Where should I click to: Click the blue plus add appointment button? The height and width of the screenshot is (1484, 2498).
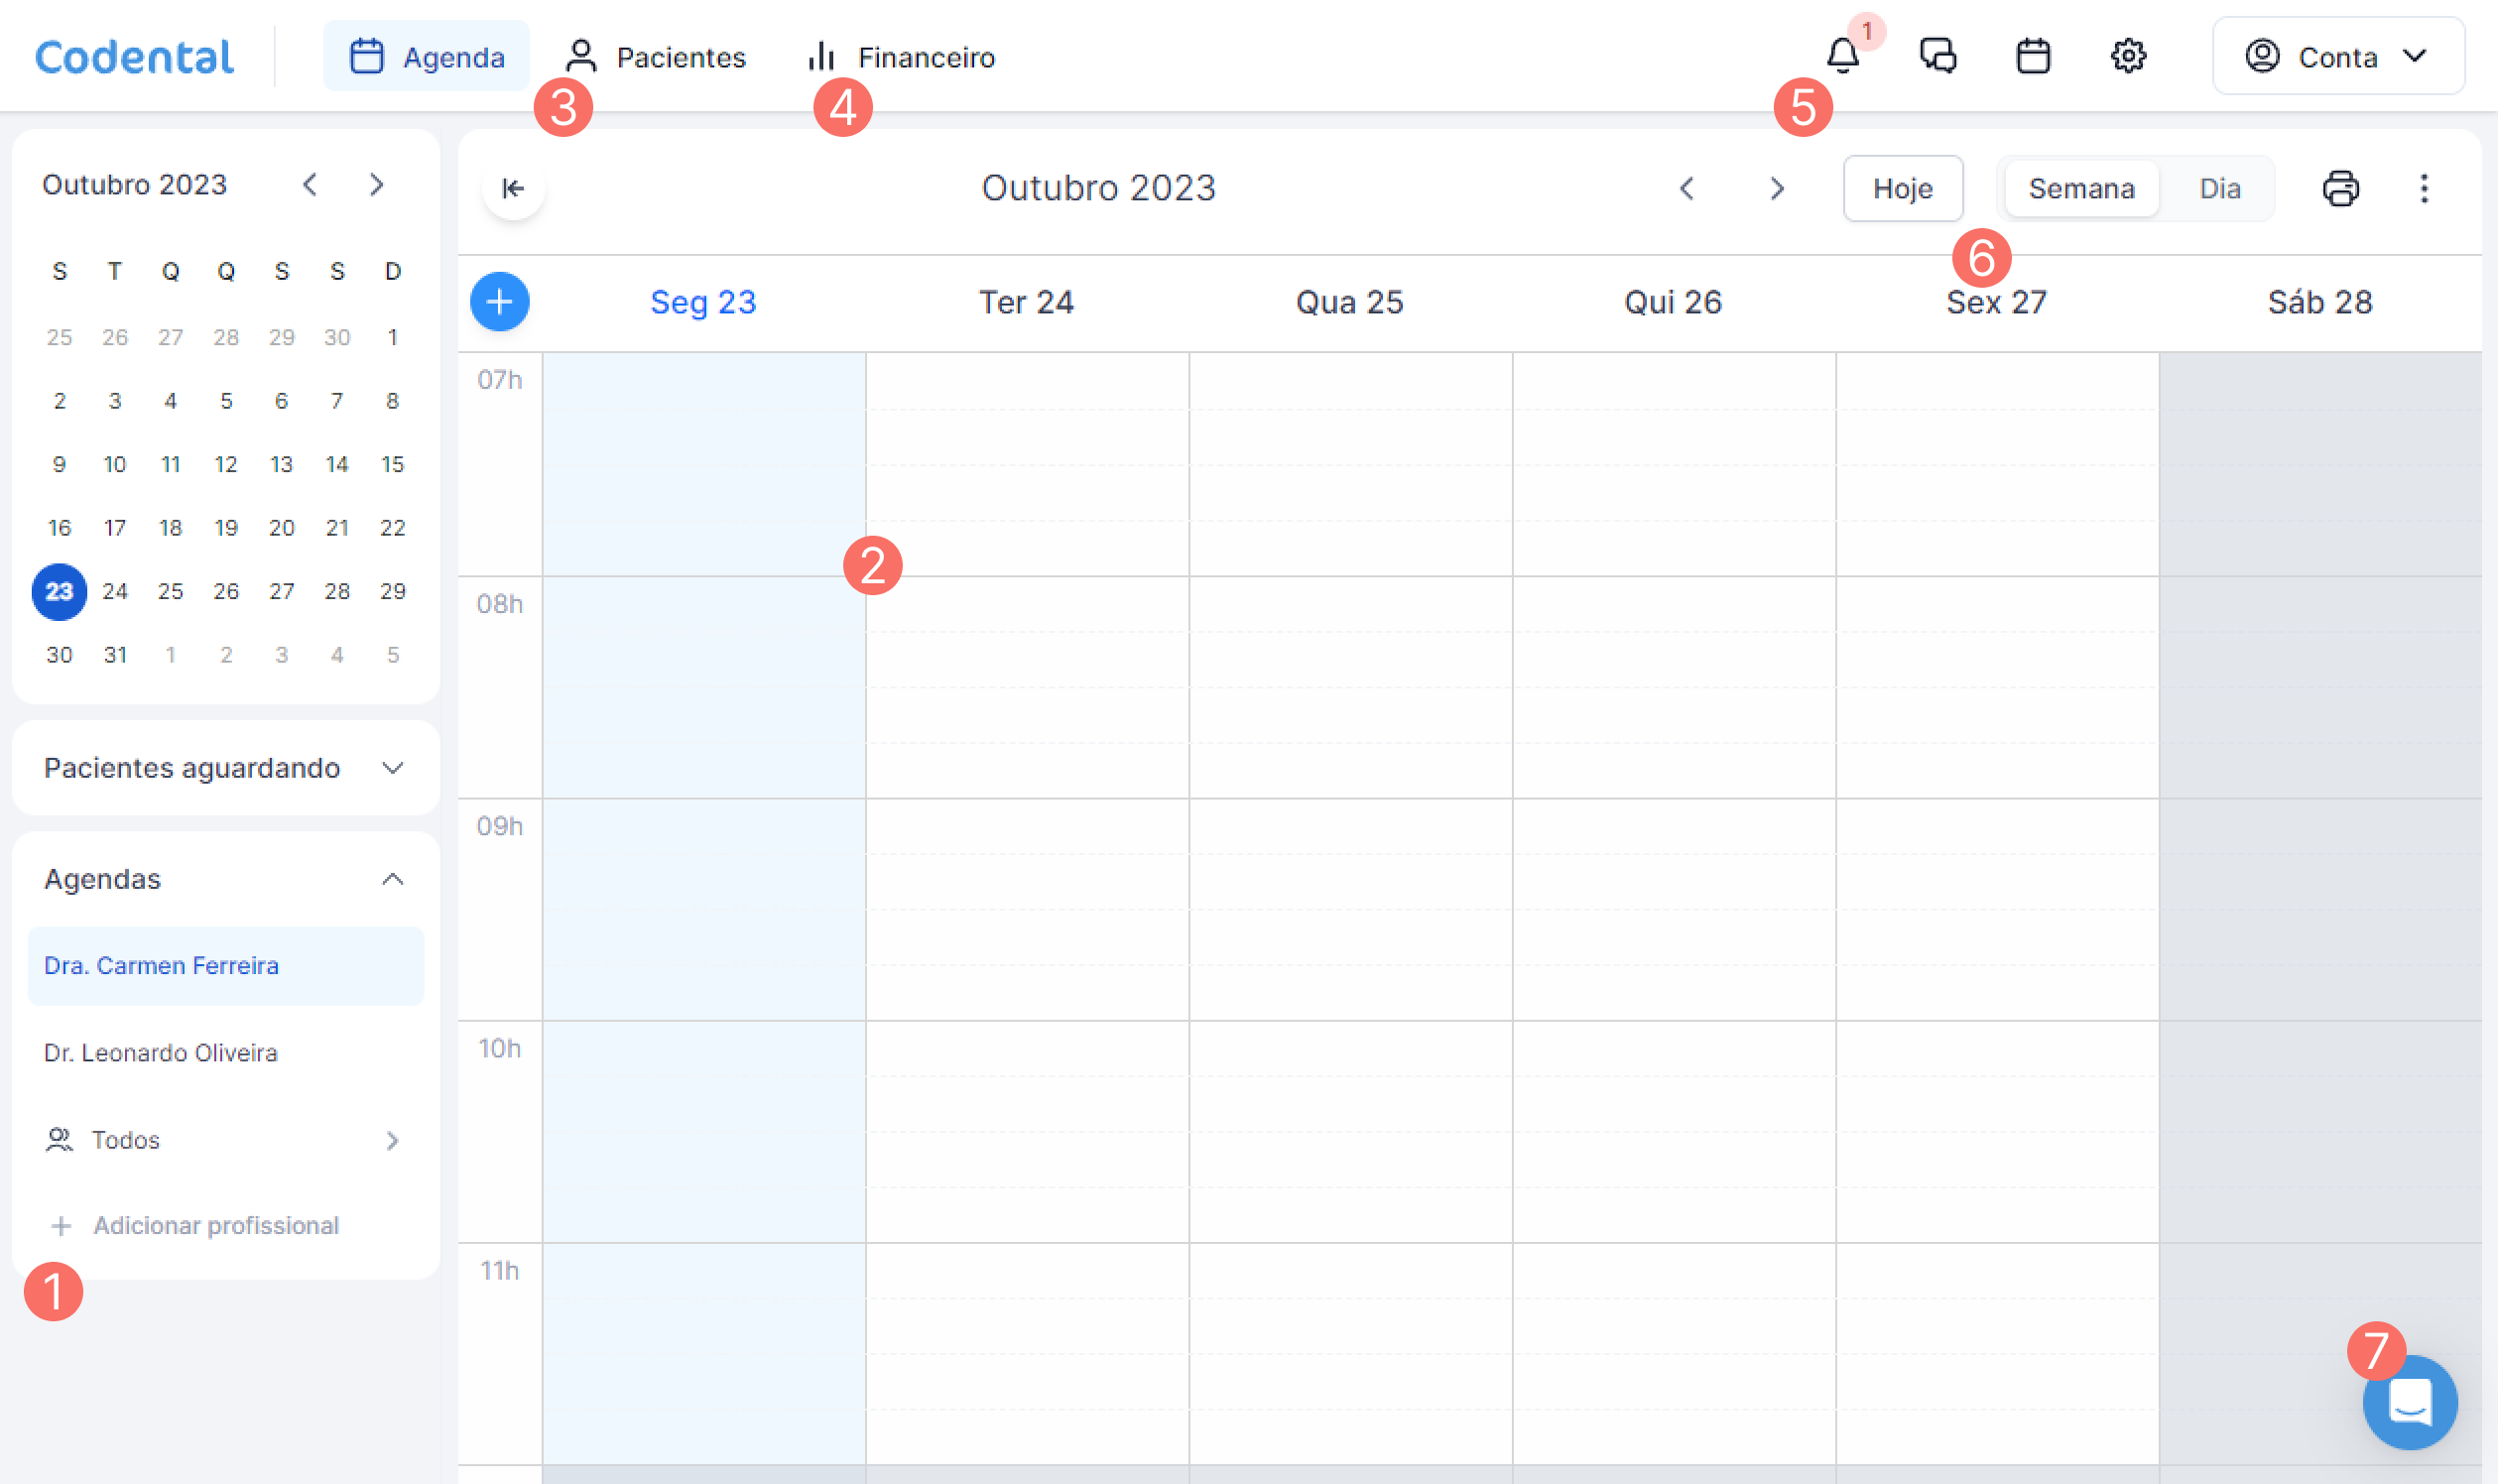[500, 301]
